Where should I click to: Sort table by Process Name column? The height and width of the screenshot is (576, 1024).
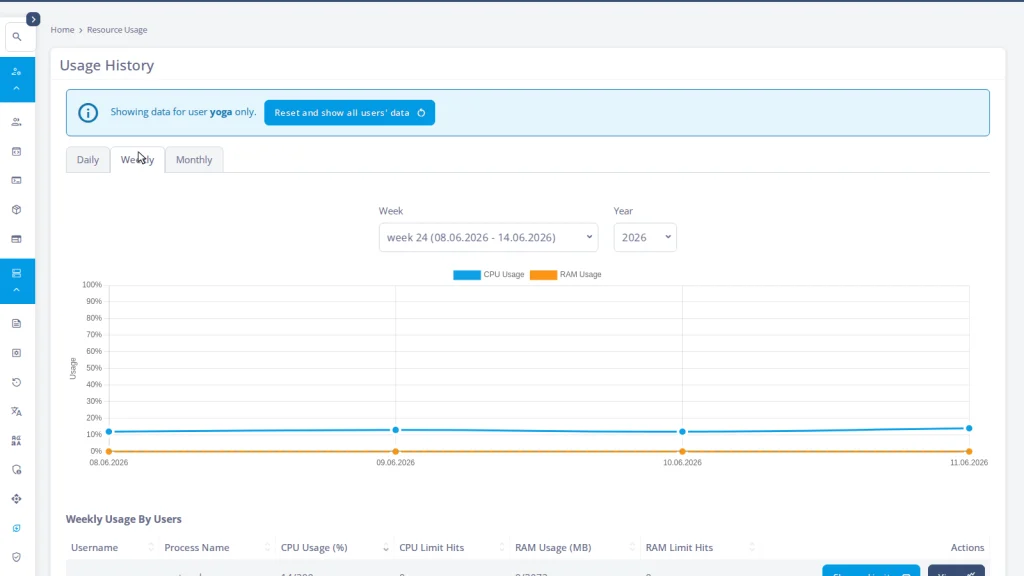pos(217,547)
